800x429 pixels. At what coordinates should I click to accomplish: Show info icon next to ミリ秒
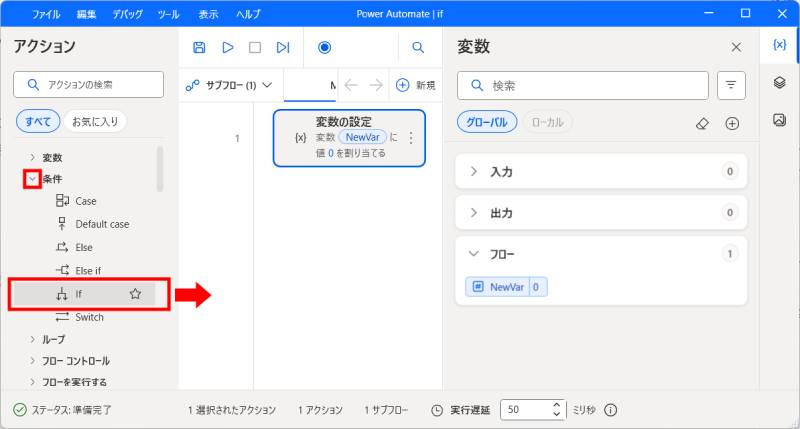tap(610, 410)
